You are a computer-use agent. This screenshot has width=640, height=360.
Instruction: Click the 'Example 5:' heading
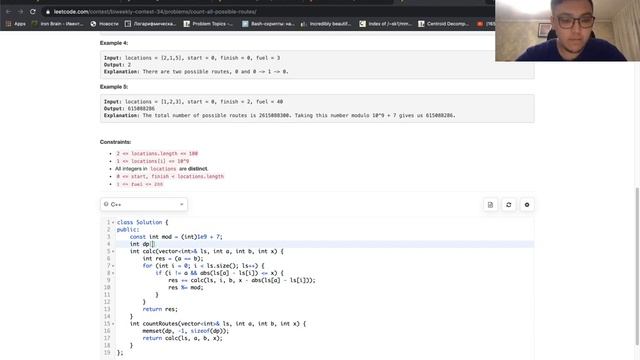(114, 87)
